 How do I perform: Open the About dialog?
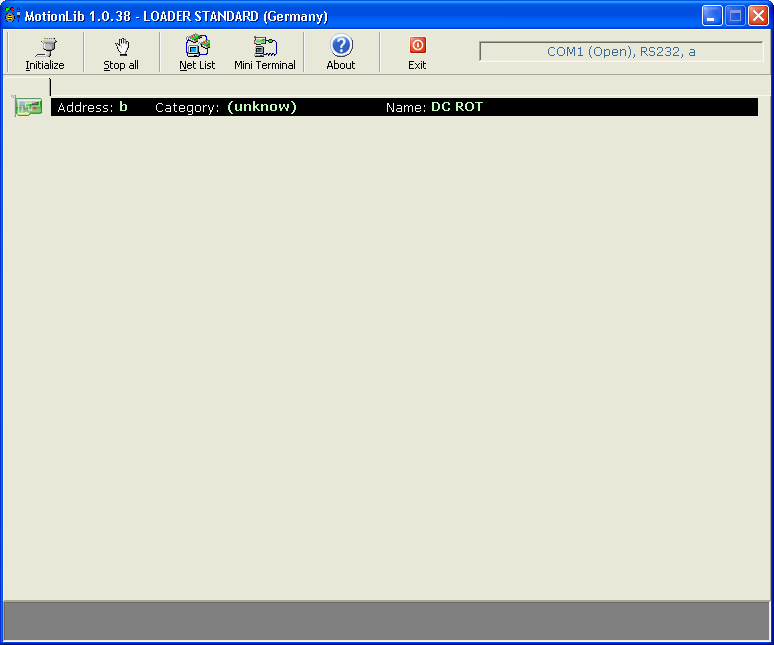pos(341,53)
